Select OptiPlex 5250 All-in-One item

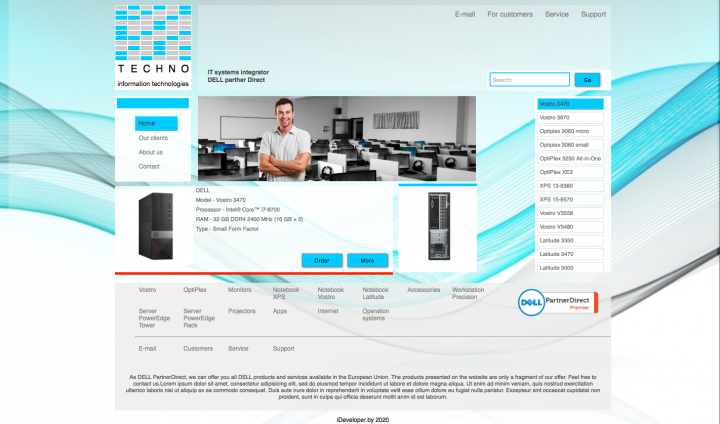(x=570, y=158)
